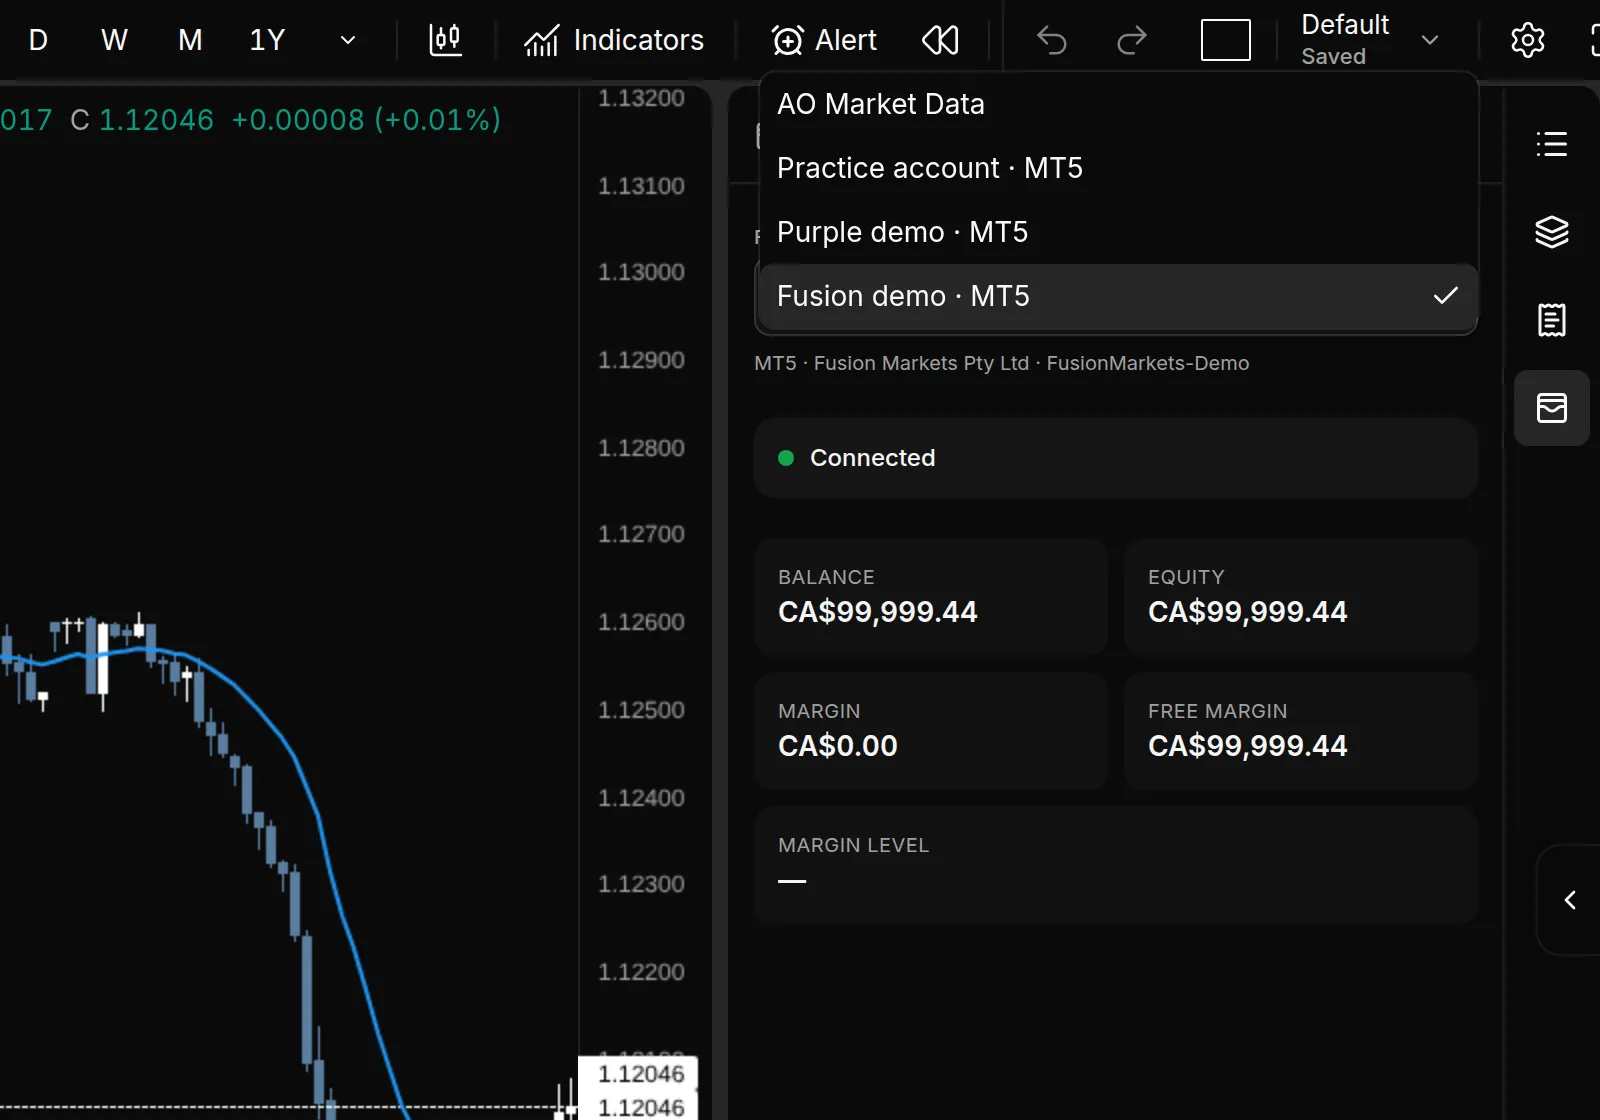Click the close price value C 1.12046
This screenshot has height=1120, width=1600.
click(142, 120)
